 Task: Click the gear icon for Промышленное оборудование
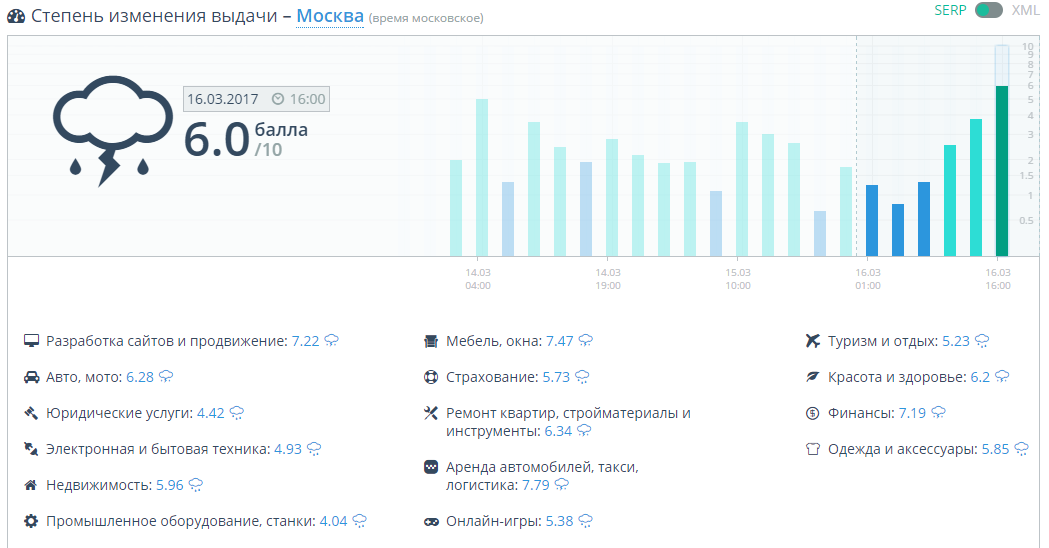point(31,521)
